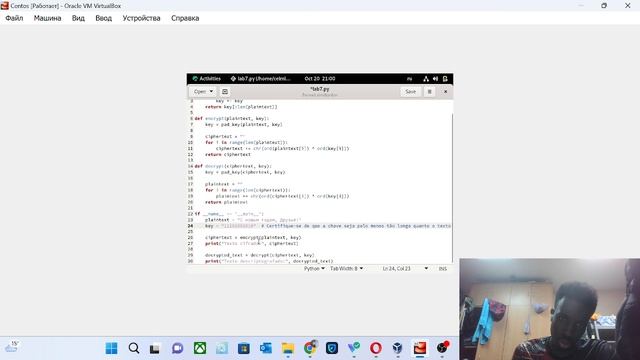Open Opera browser from the taskbar

(x=376, y=348)
